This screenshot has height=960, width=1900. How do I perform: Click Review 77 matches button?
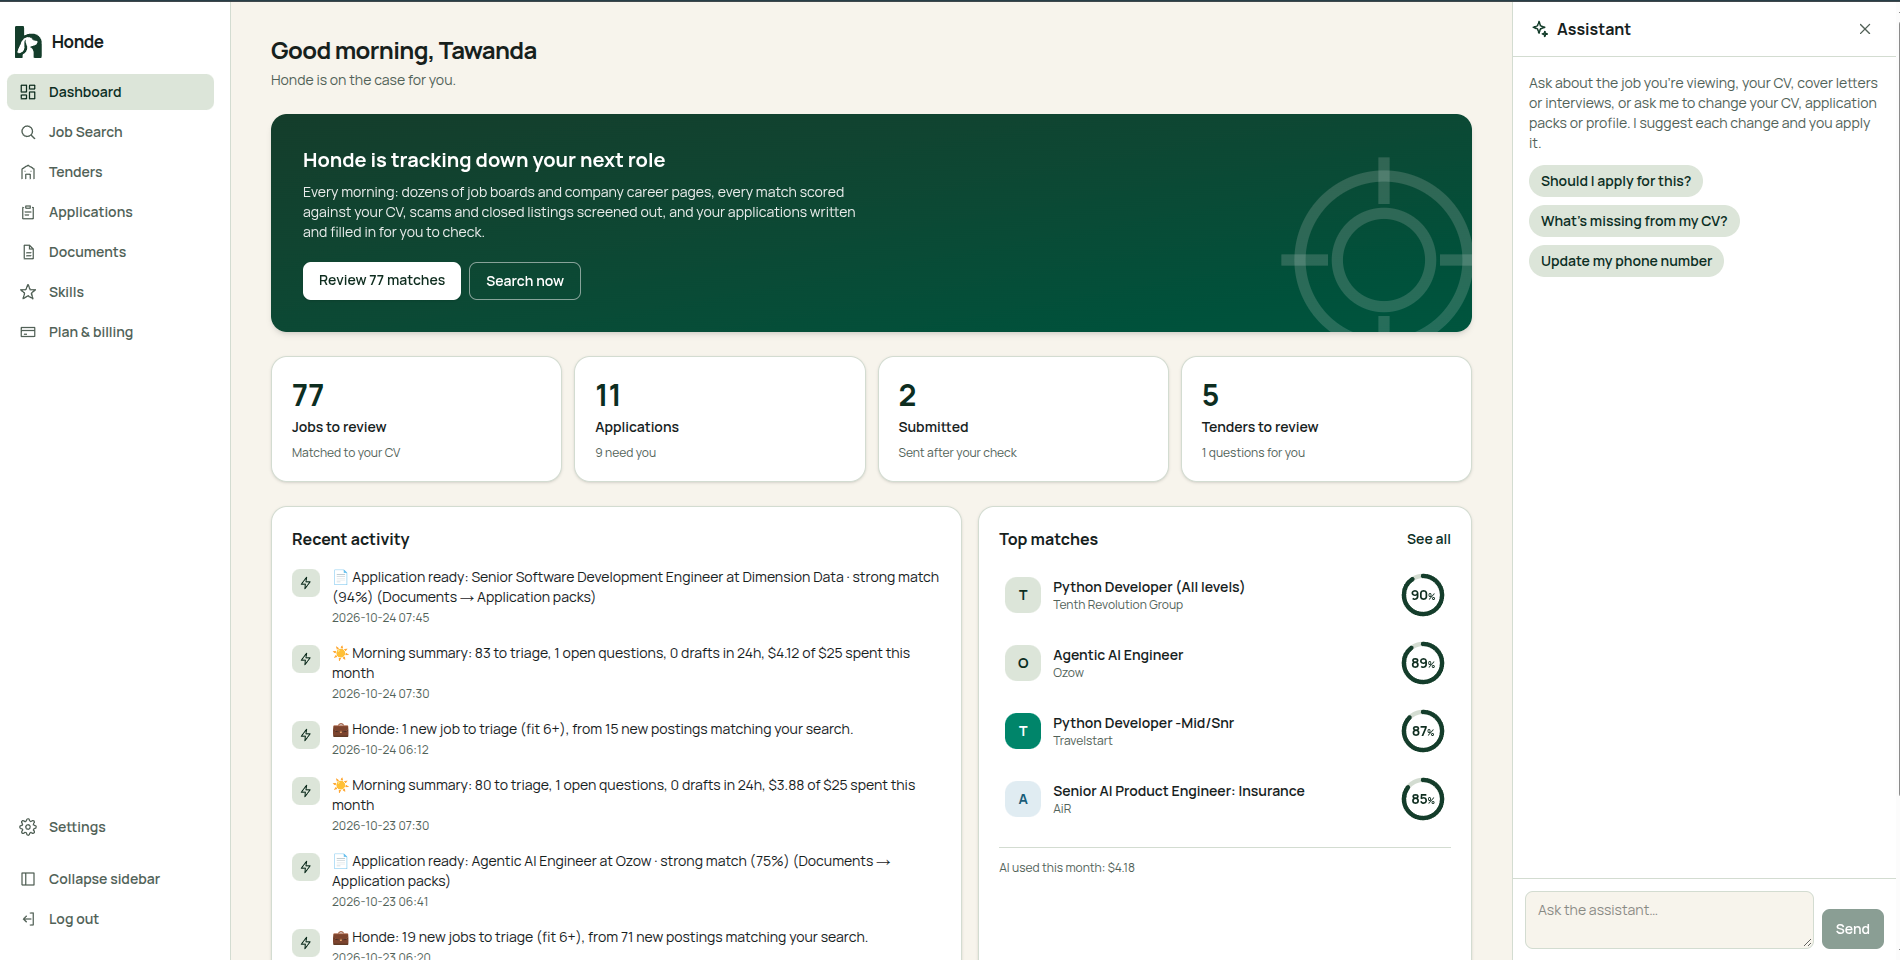point(382,281)
